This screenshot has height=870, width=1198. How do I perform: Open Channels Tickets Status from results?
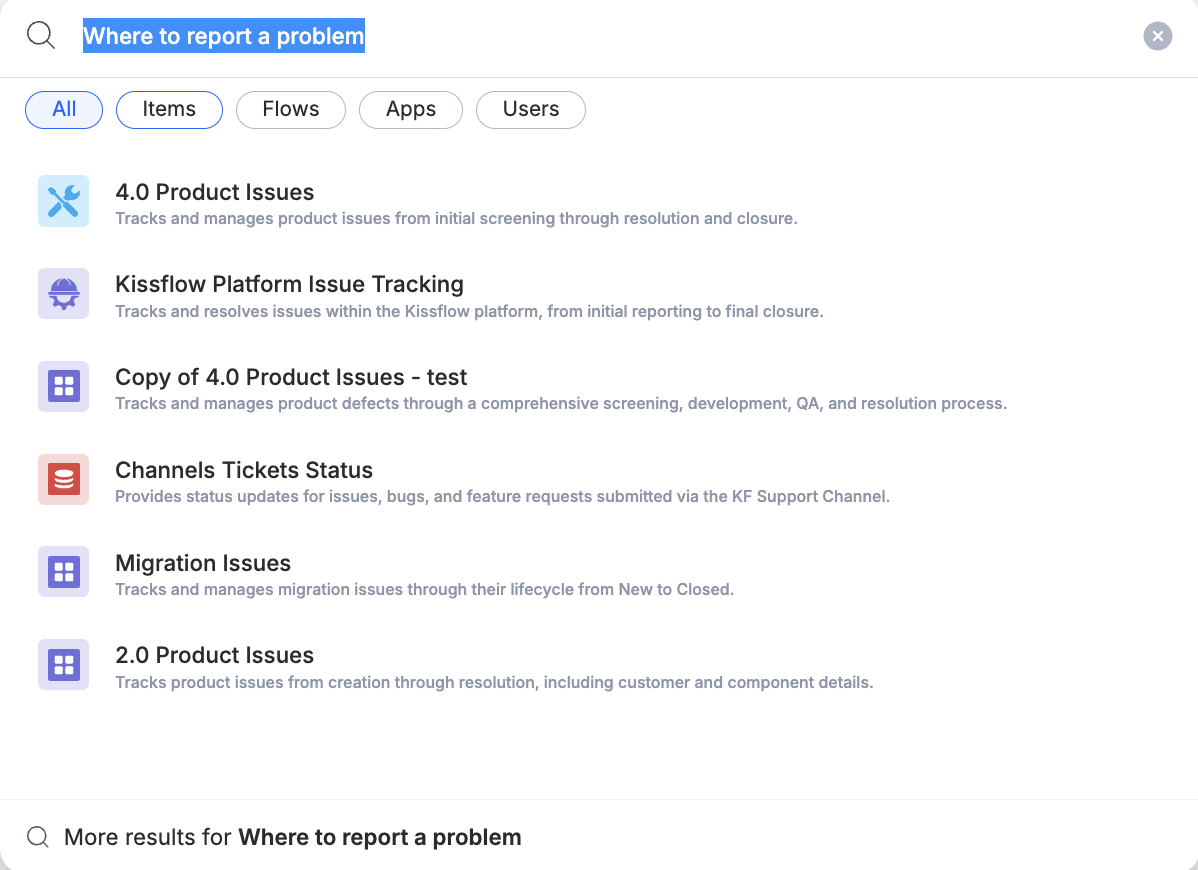pos(244,470)
